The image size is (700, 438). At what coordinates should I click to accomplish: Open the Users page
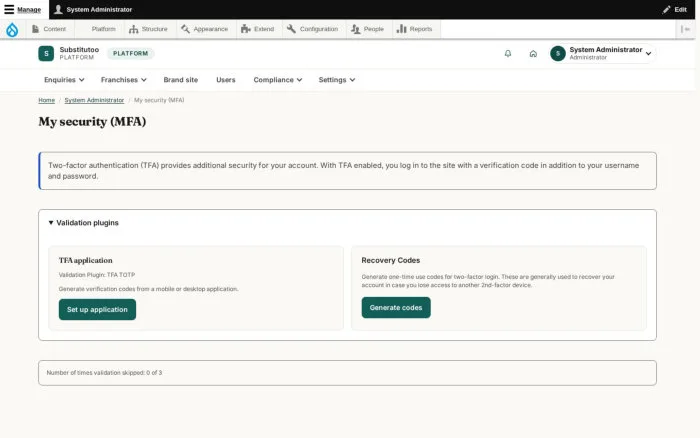point(225,80)
